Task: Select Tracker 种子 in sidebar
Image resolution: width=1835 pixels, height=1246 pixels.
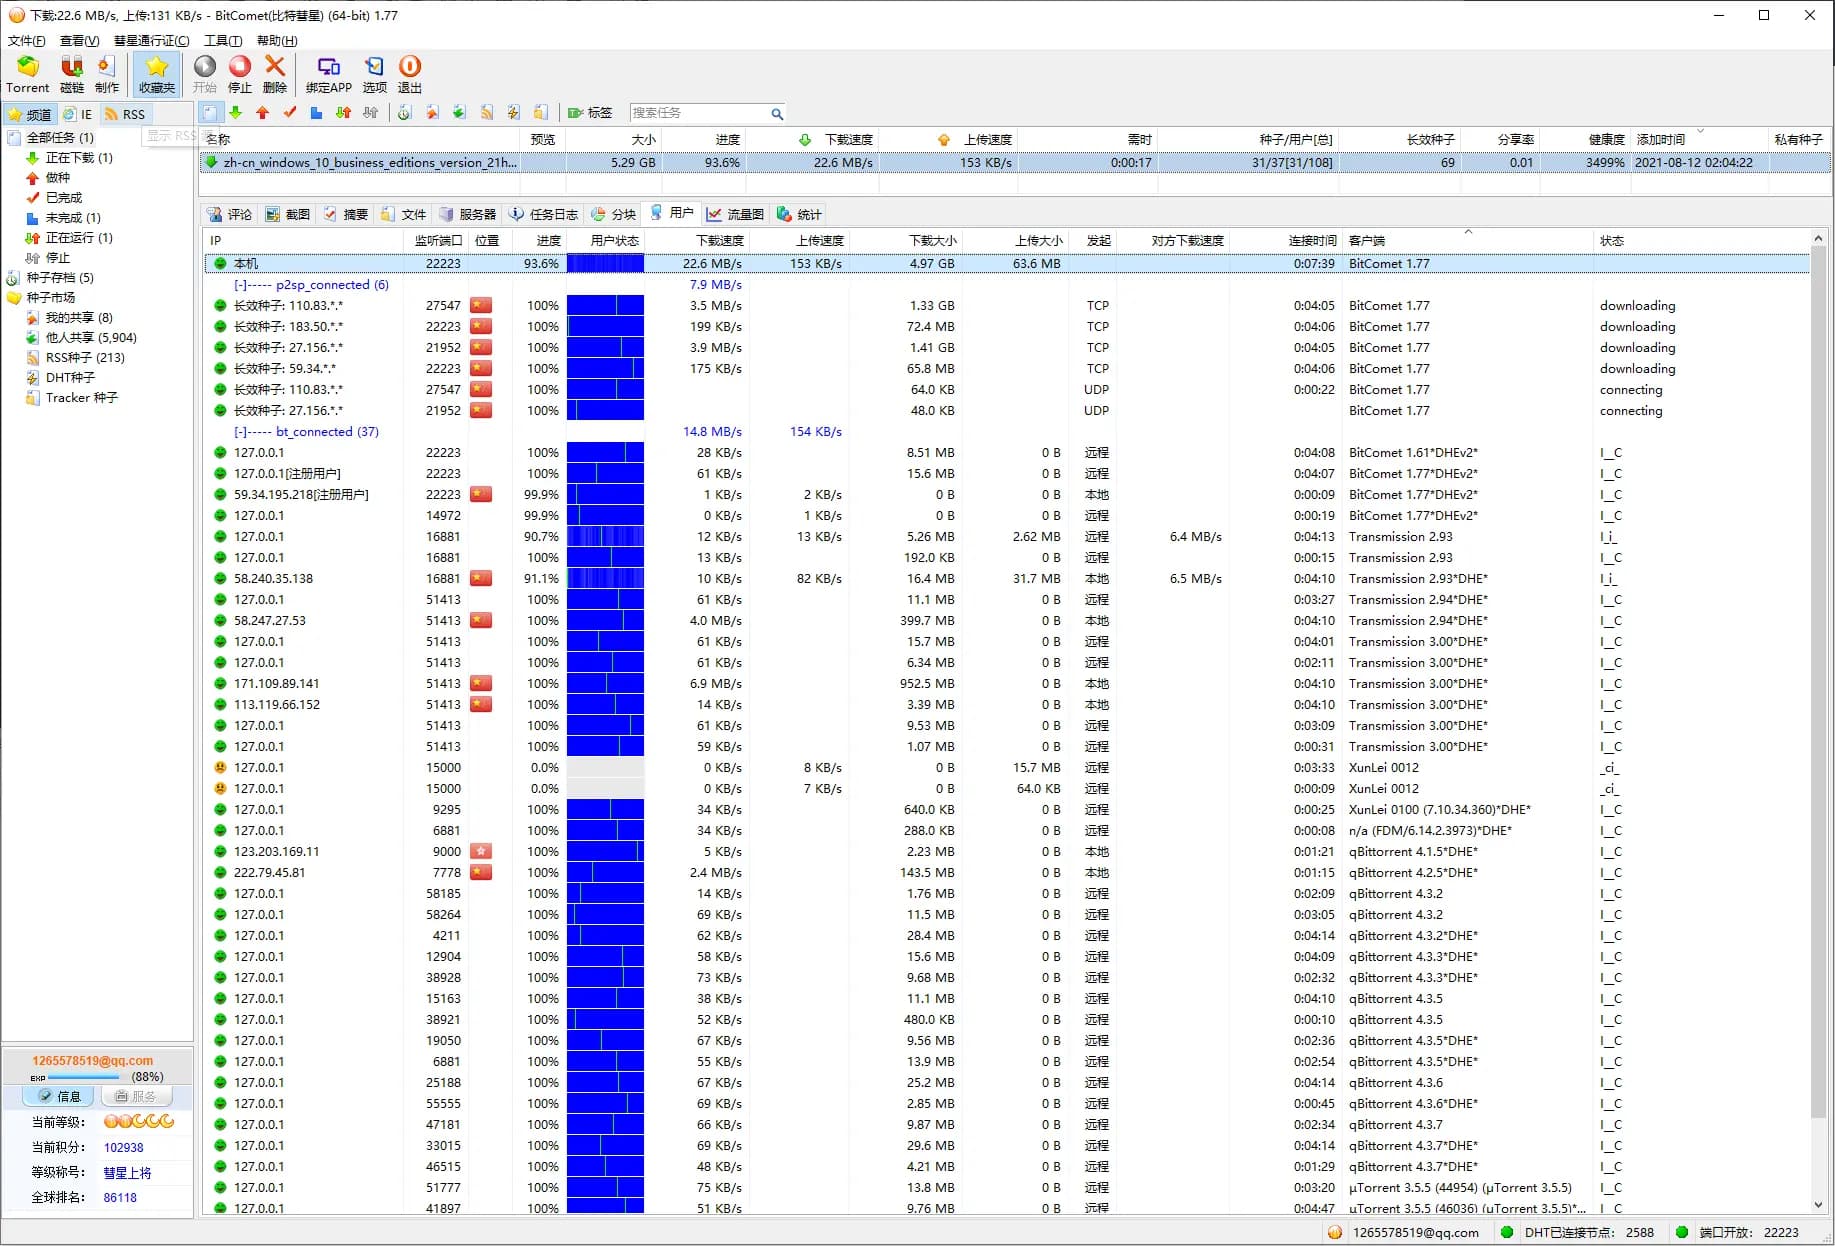Action: 82,398
